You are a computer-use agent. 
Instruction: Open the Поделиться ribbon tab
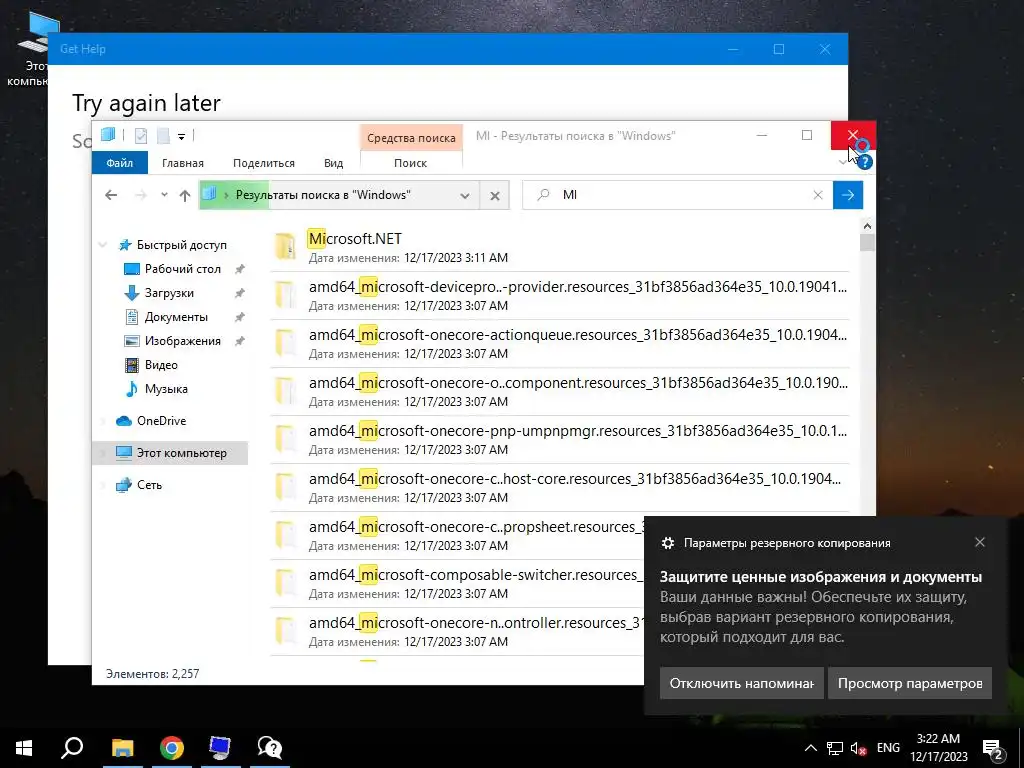point(264,163)
